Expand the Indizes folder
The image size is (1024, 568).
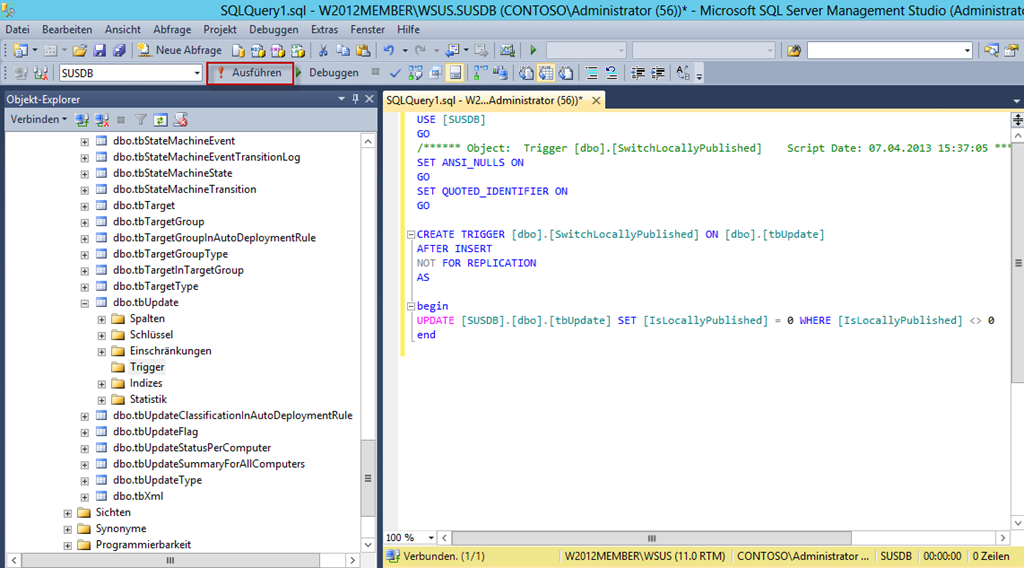point(101,384)
